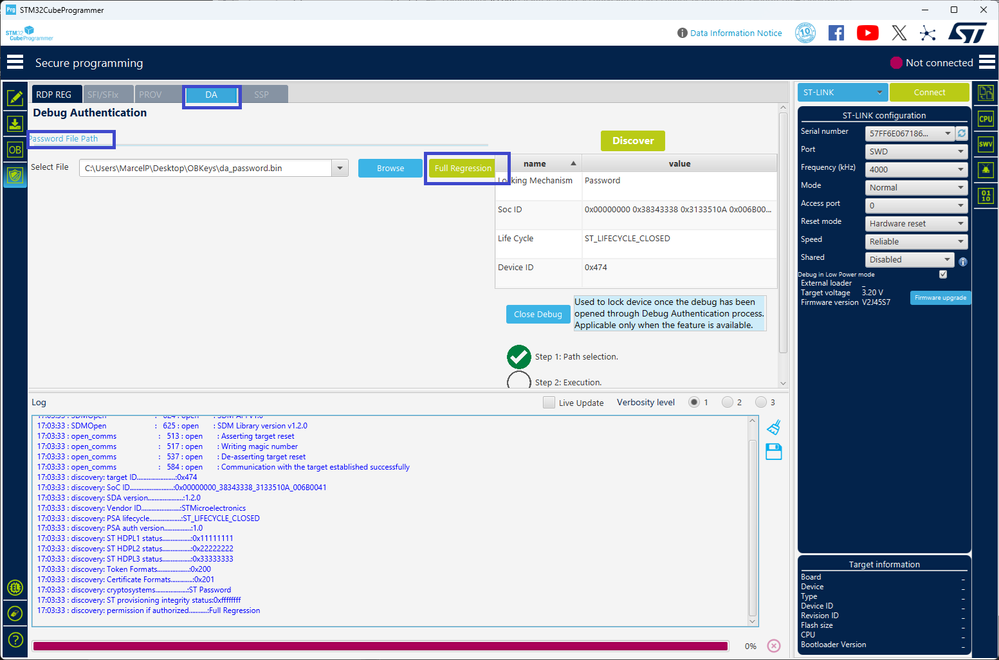Open the Mode Normal dropdown
The image size is (999, 660).
[x=916, y=187]
